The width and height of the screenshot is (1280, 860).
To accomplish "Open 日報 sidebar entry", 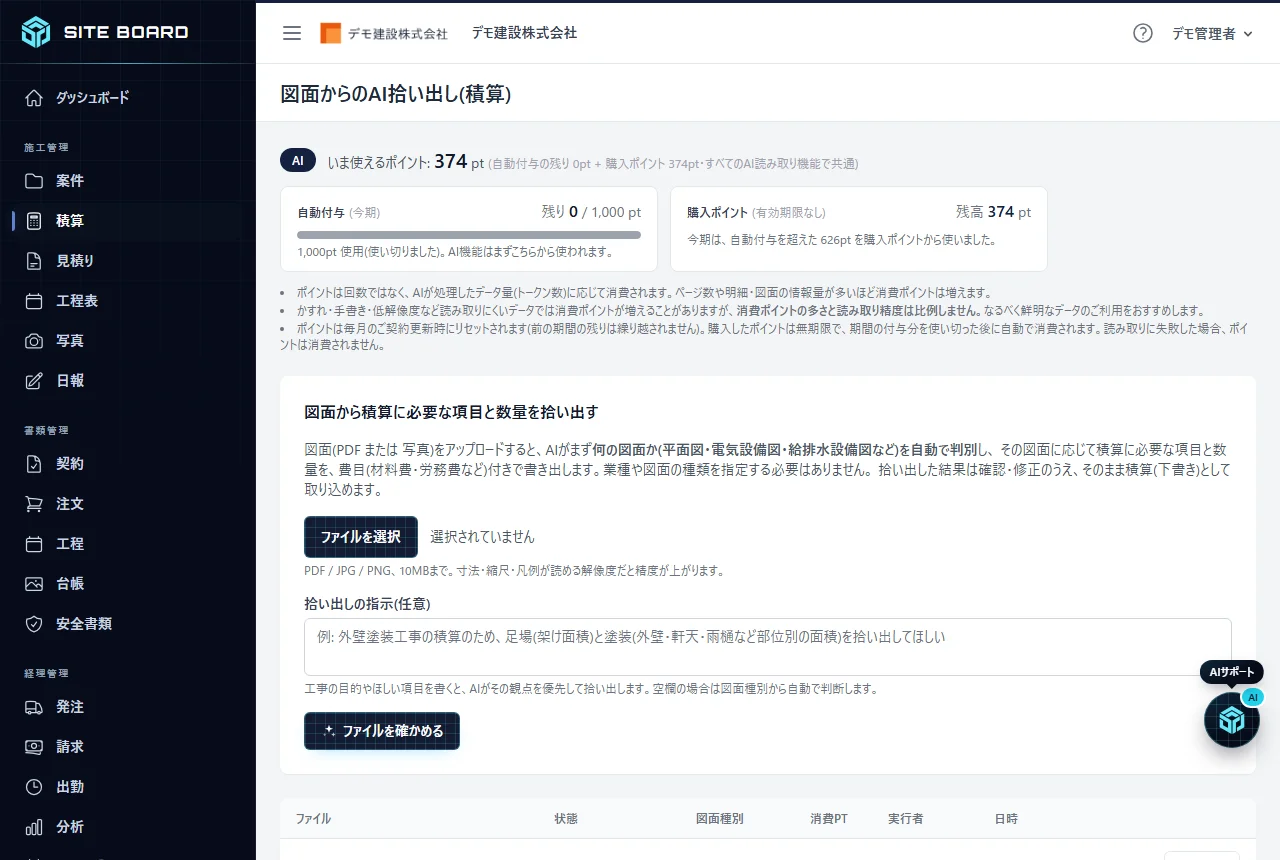I will 128,381.
